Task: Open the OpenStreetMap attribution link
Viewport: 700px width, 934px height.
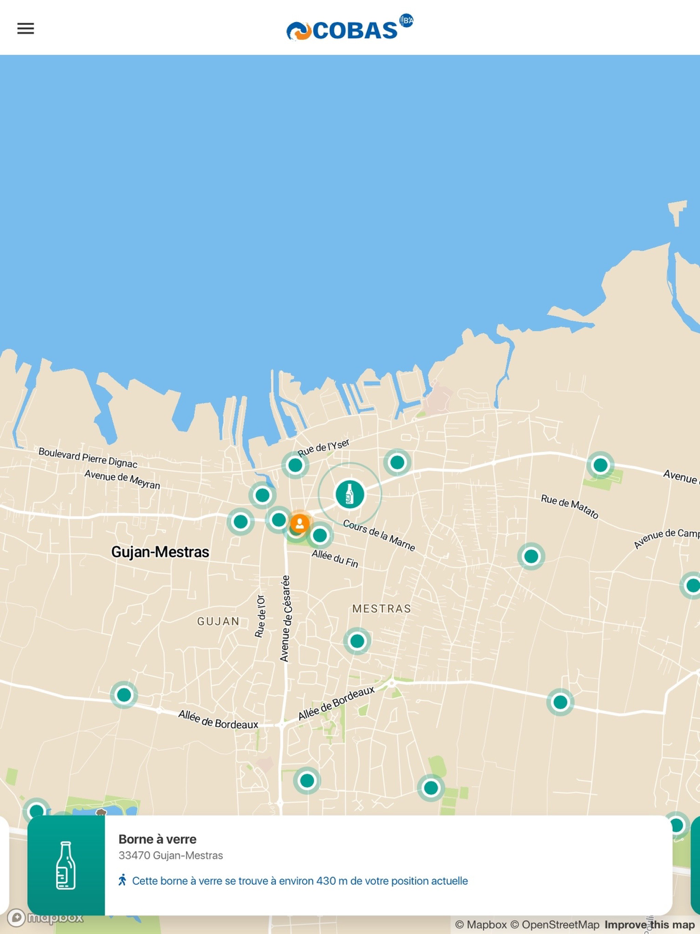Action: [555, 925]
